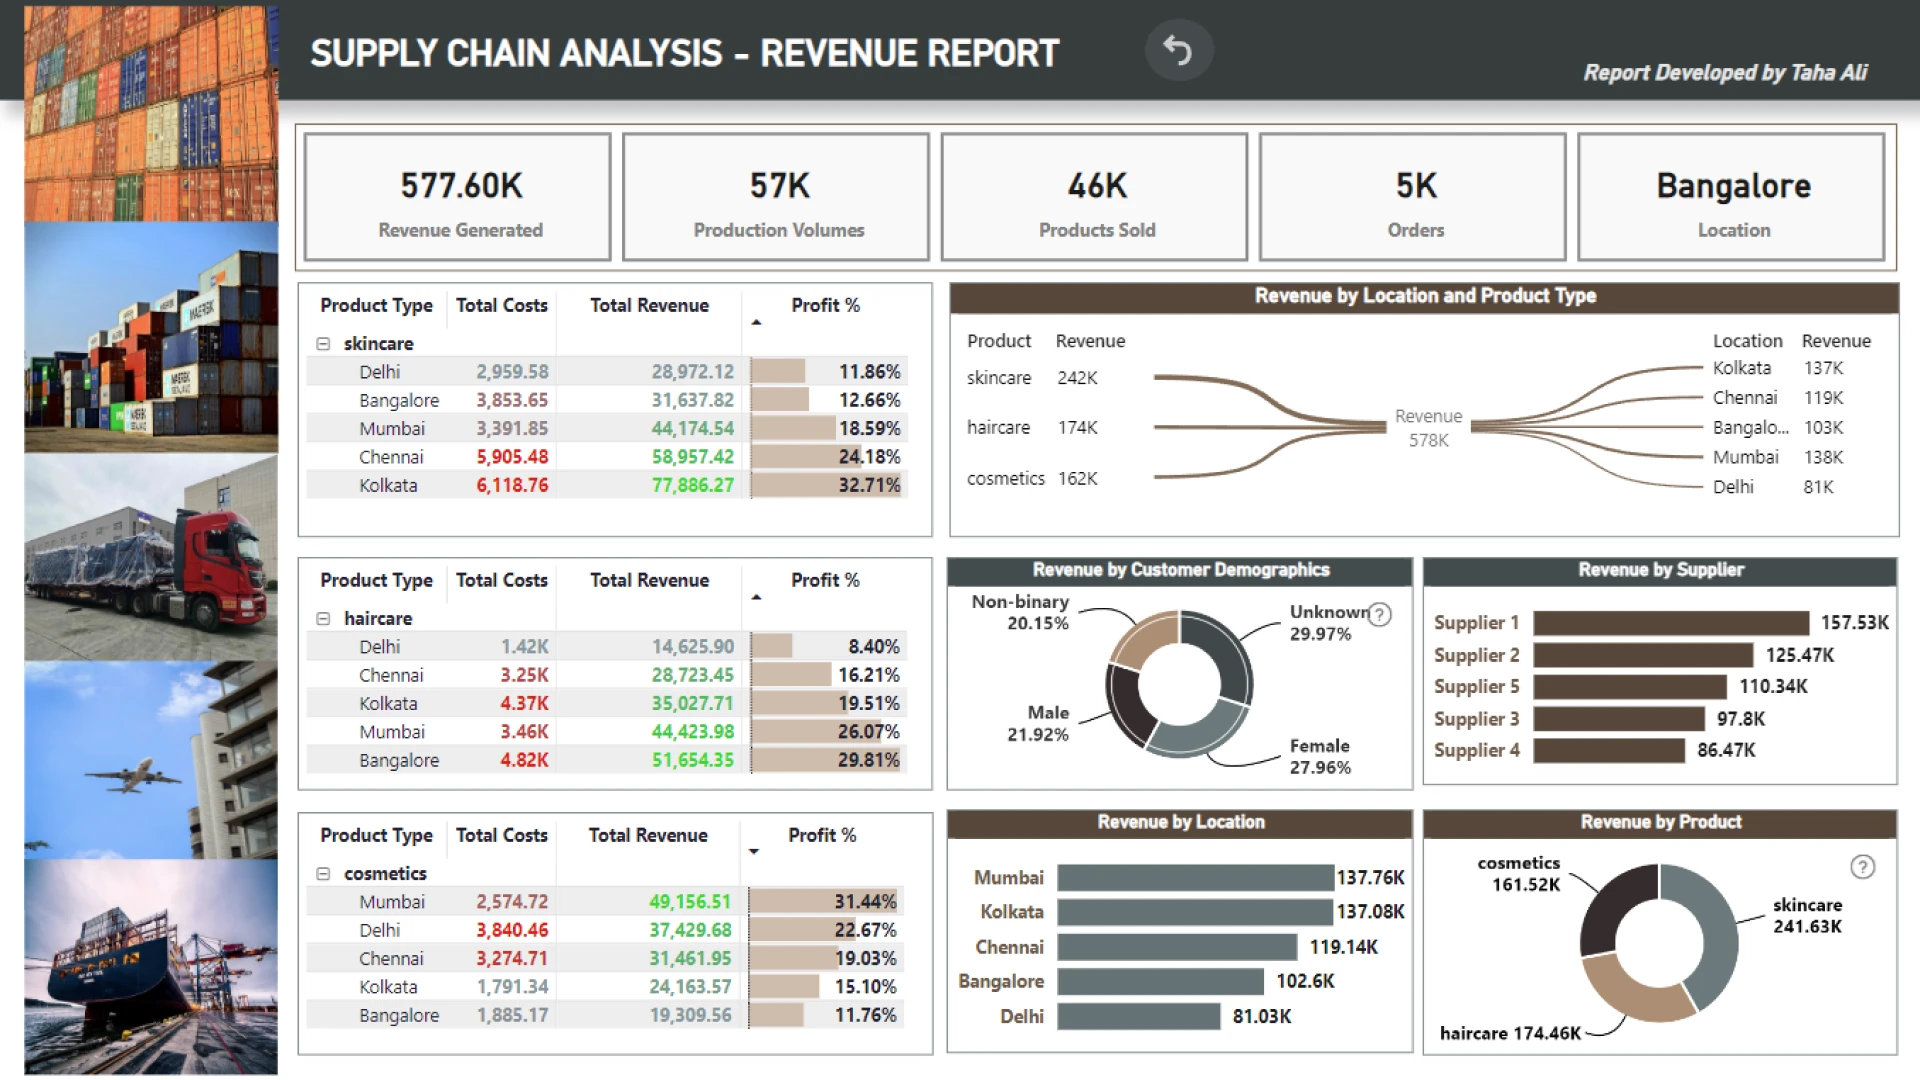Screen dimensions: 1920x1080
Task: Click skincare Delhi profit 11.86%
Action: click(x=869, y=372)
